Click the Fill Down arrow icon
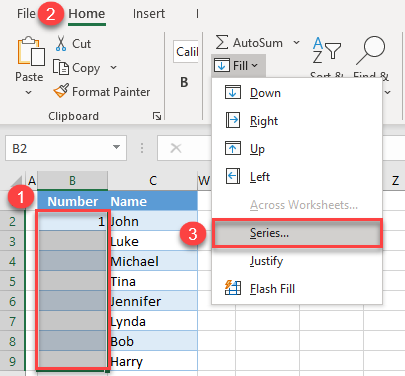405x376 pixels. tap(233, 92)
